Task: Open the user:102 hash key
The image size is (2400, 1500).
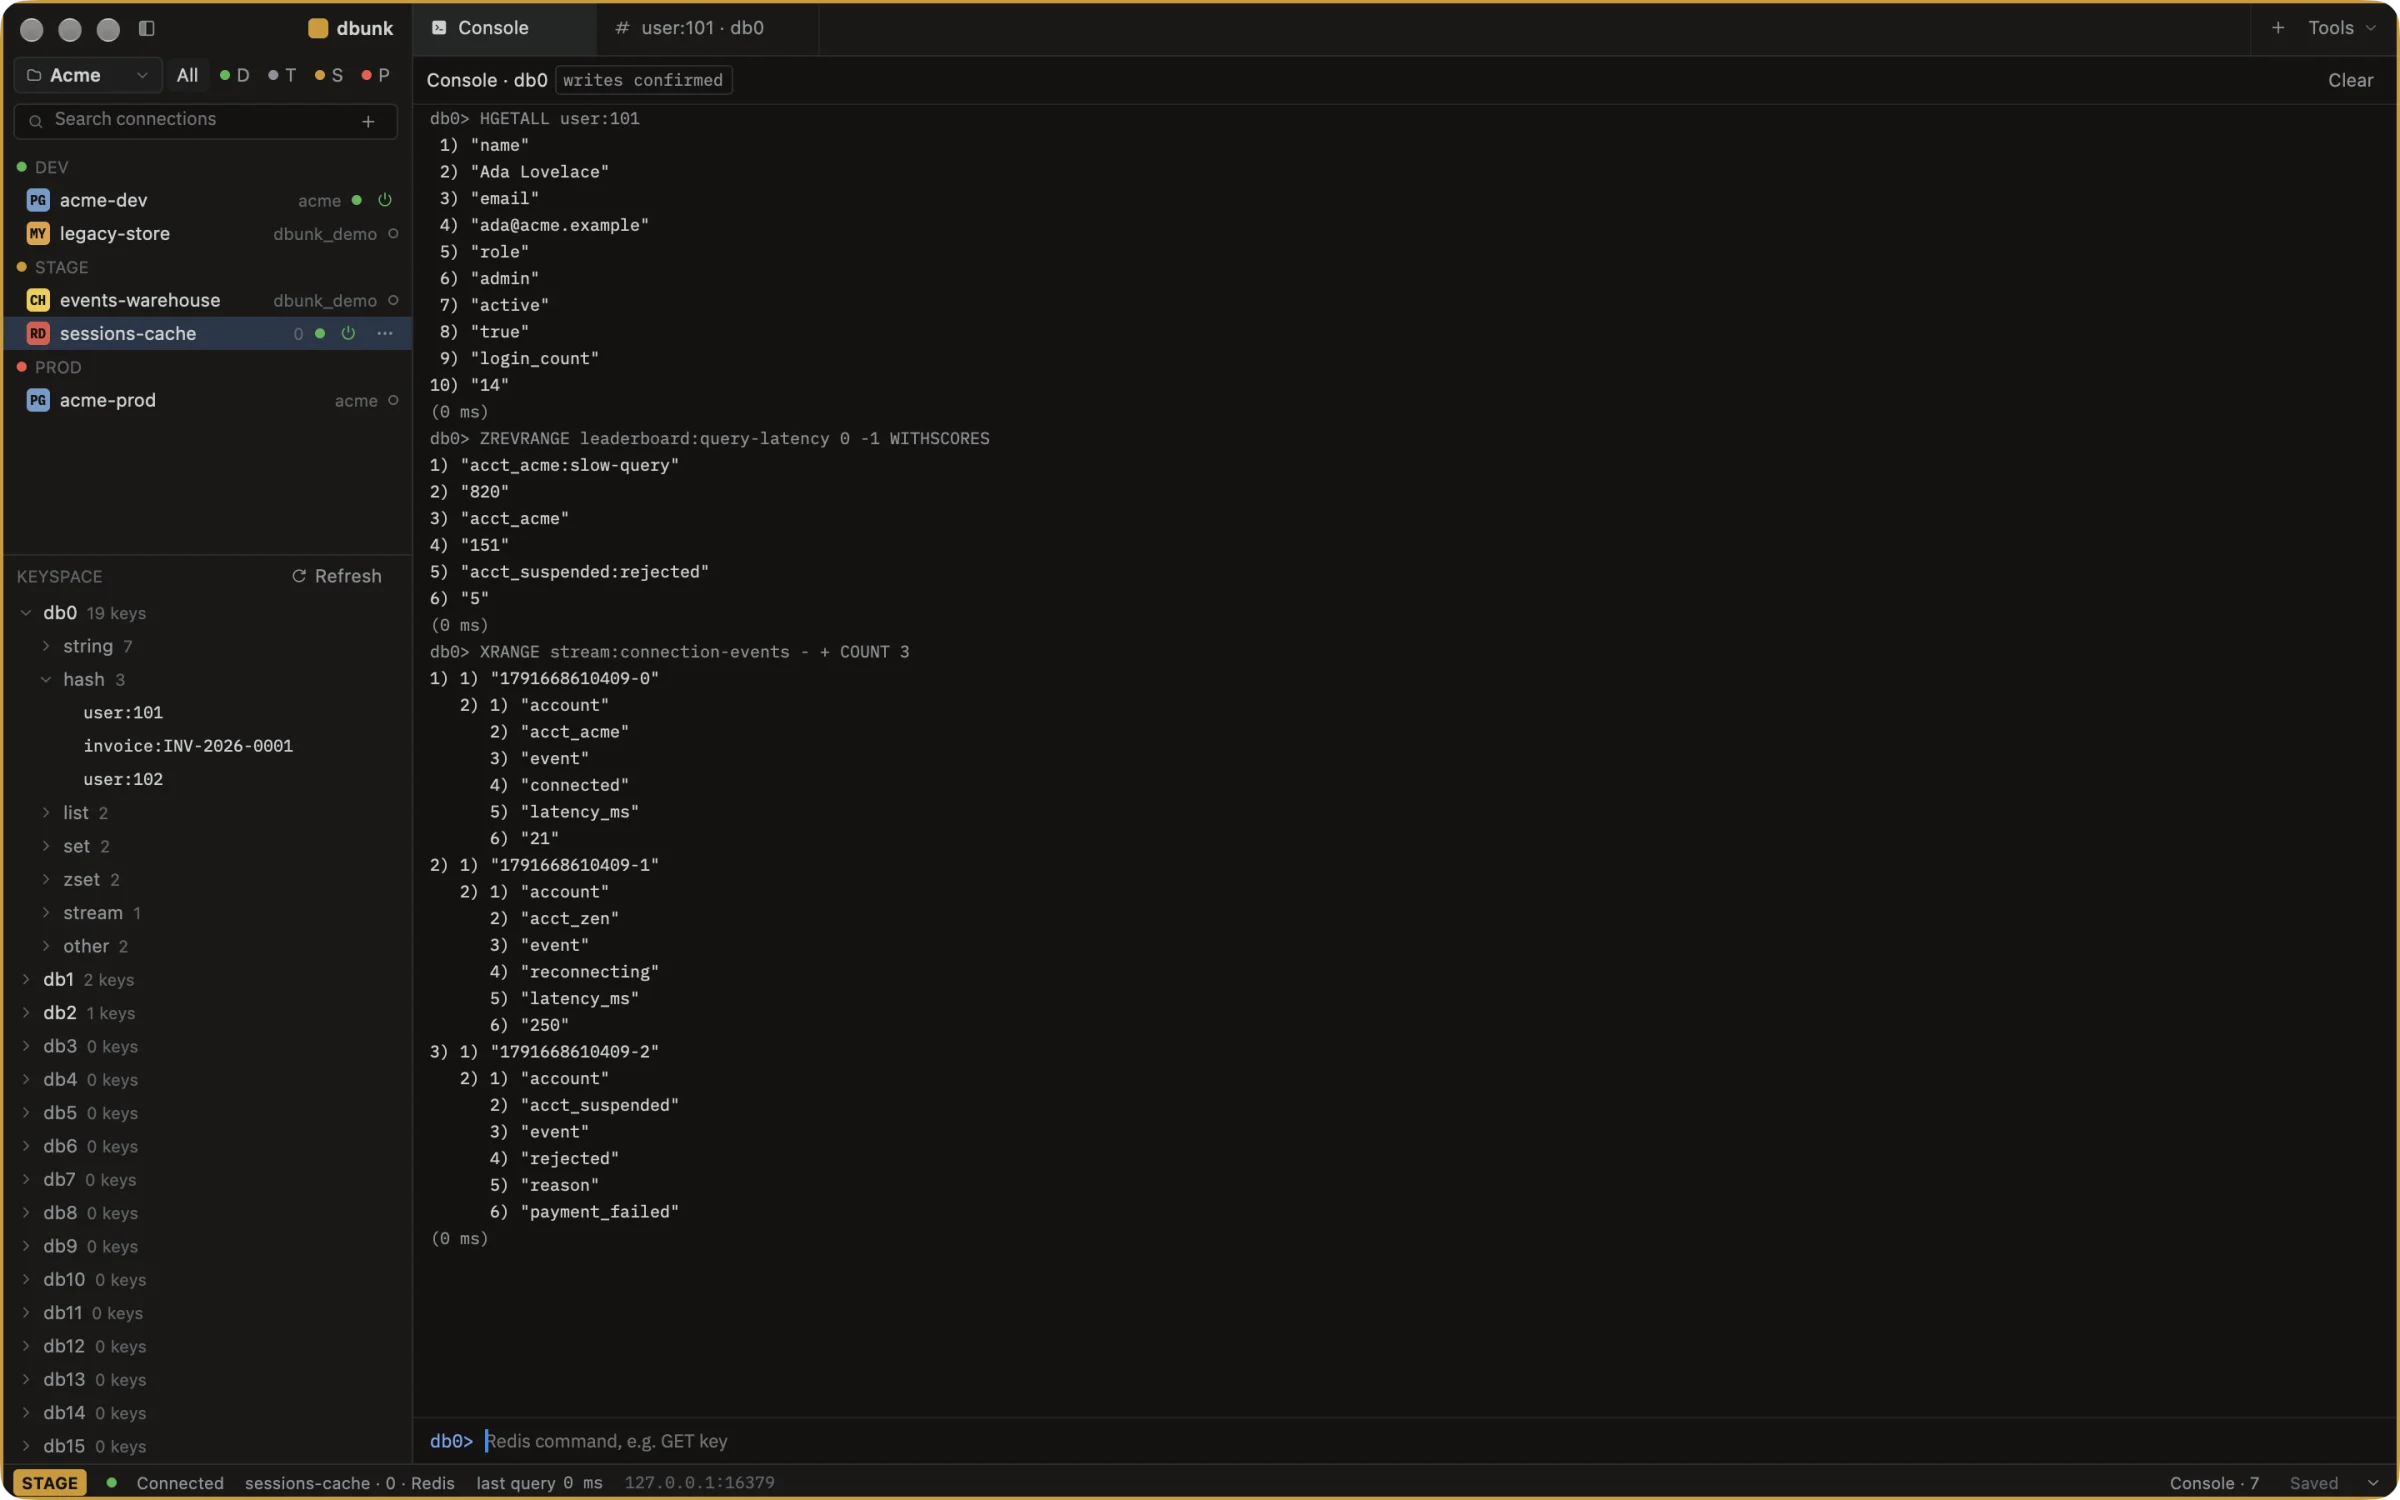Action: [x=123, y=779]
